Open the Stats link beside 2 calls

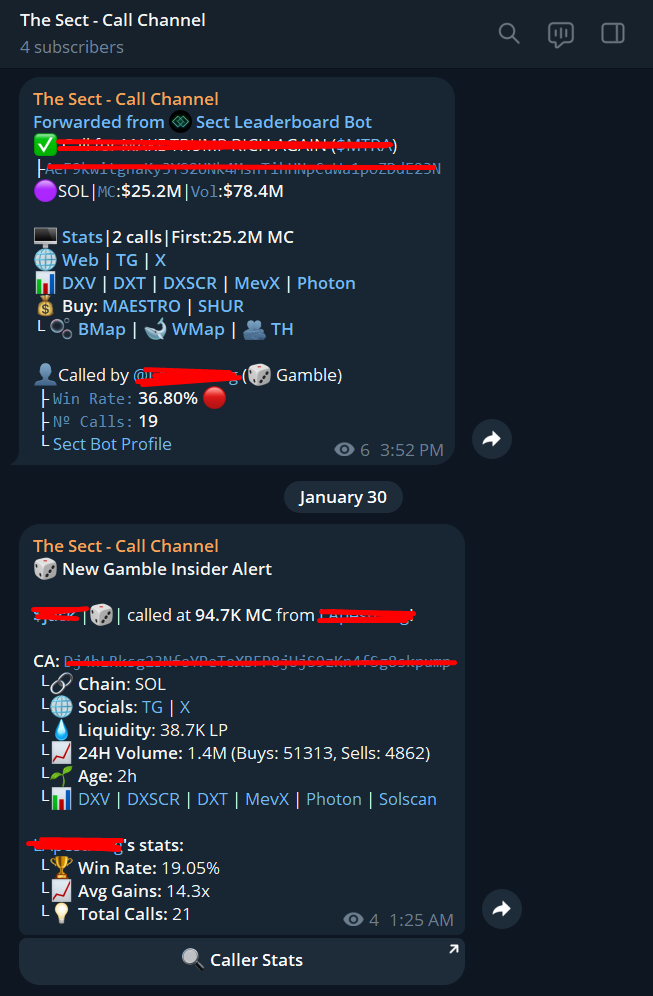82,238
